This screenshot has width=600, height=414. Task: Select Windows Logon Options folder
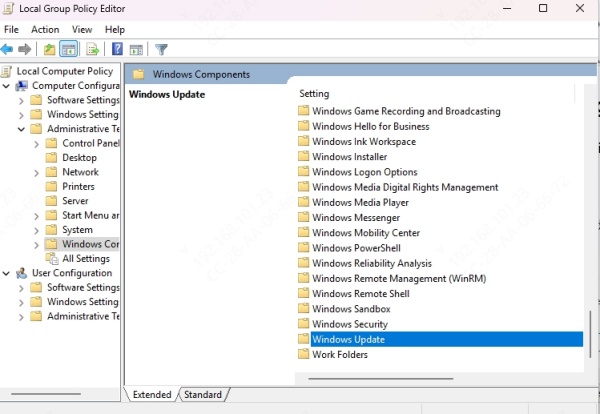click(365, 172)
